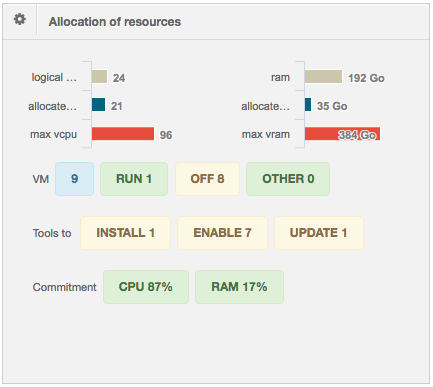The height and width of the screenshot is (387, 433).
Task: Click the max vcpu label
Action: click(54, 134)
